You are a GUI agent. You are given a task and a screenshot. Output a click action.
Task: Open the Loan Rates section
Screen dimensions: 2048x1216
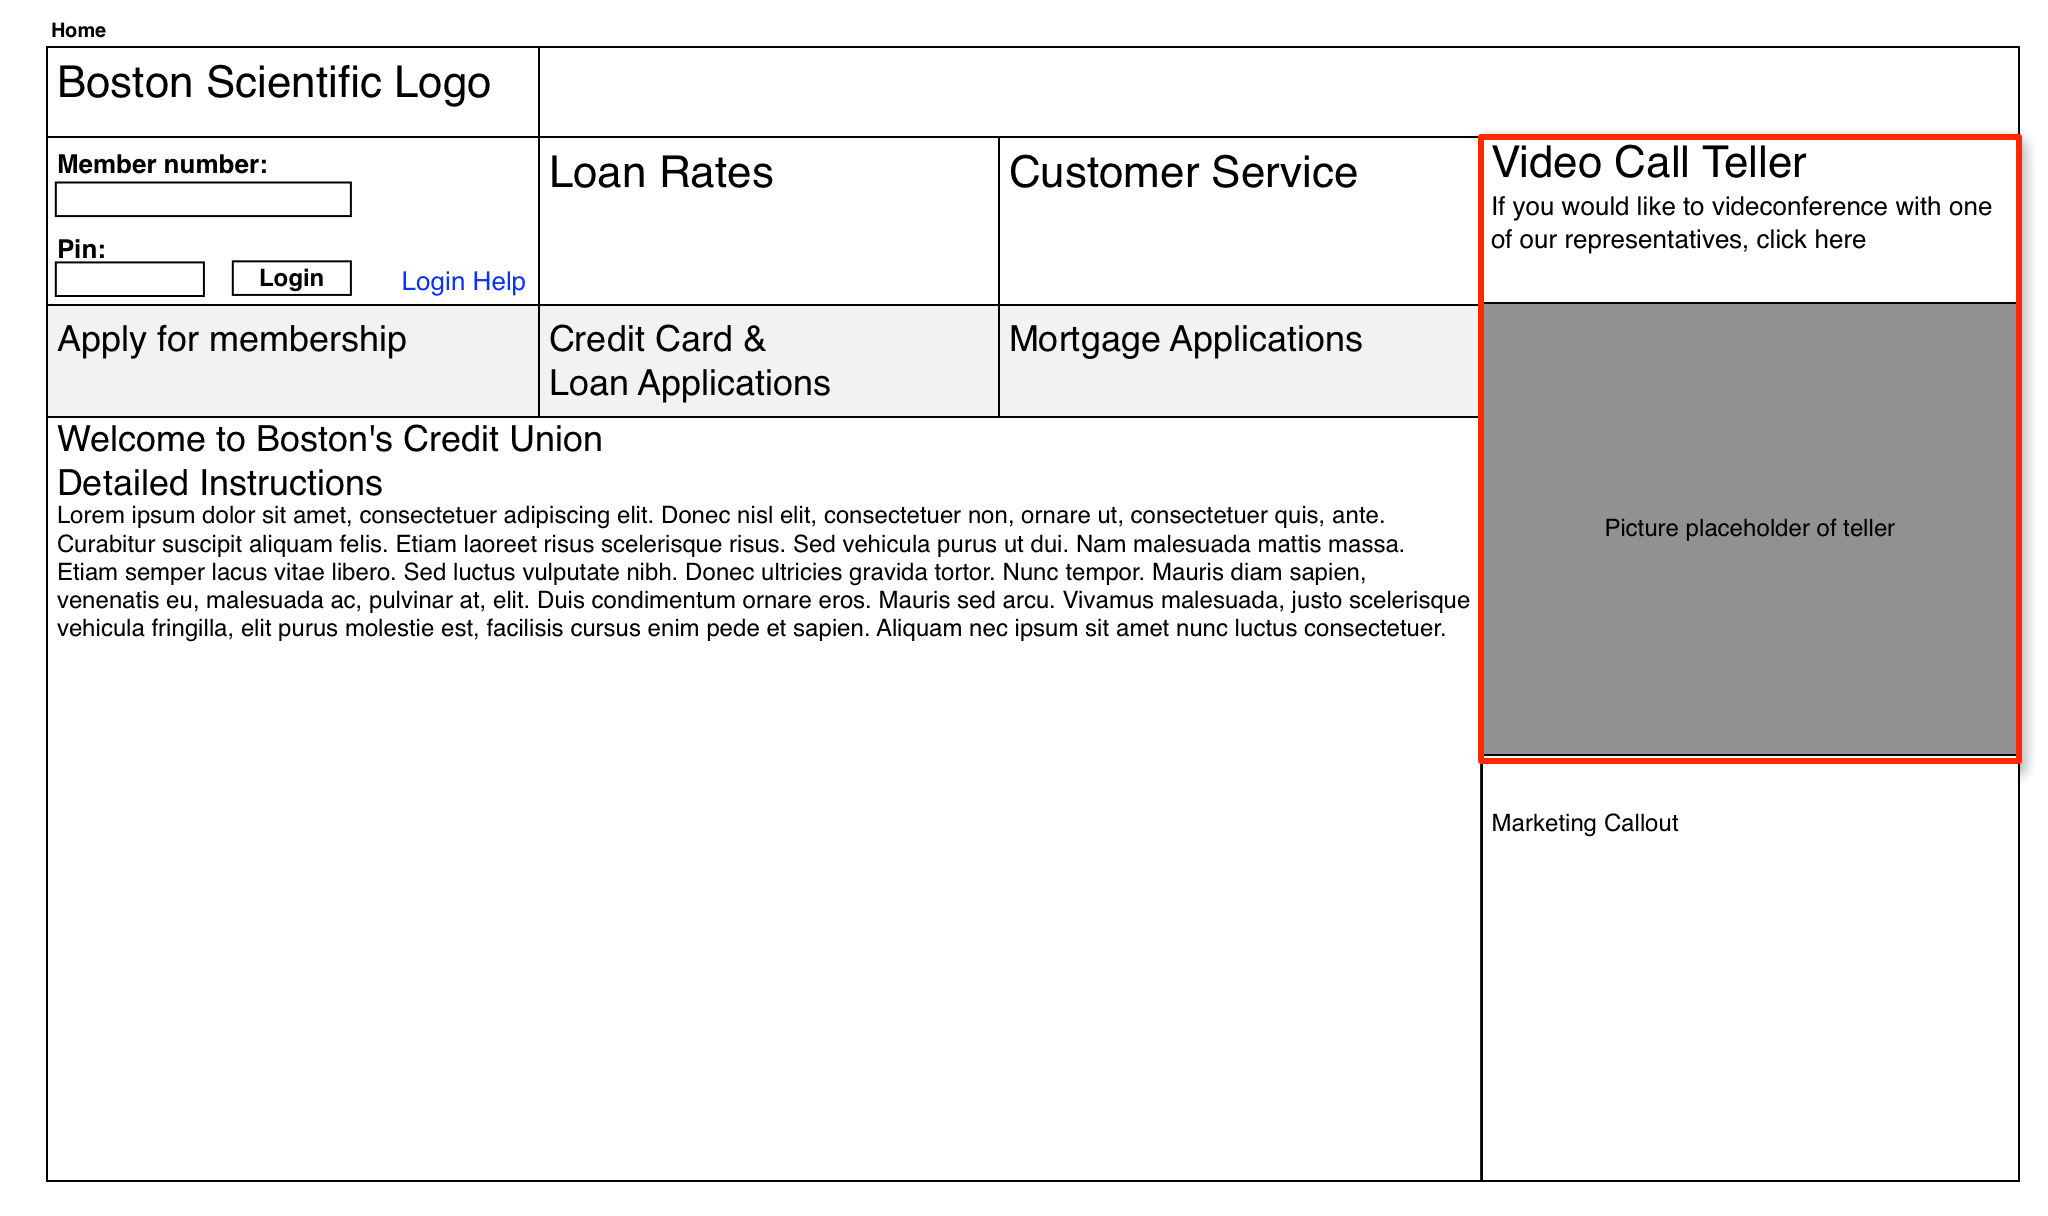pos(661,173)
